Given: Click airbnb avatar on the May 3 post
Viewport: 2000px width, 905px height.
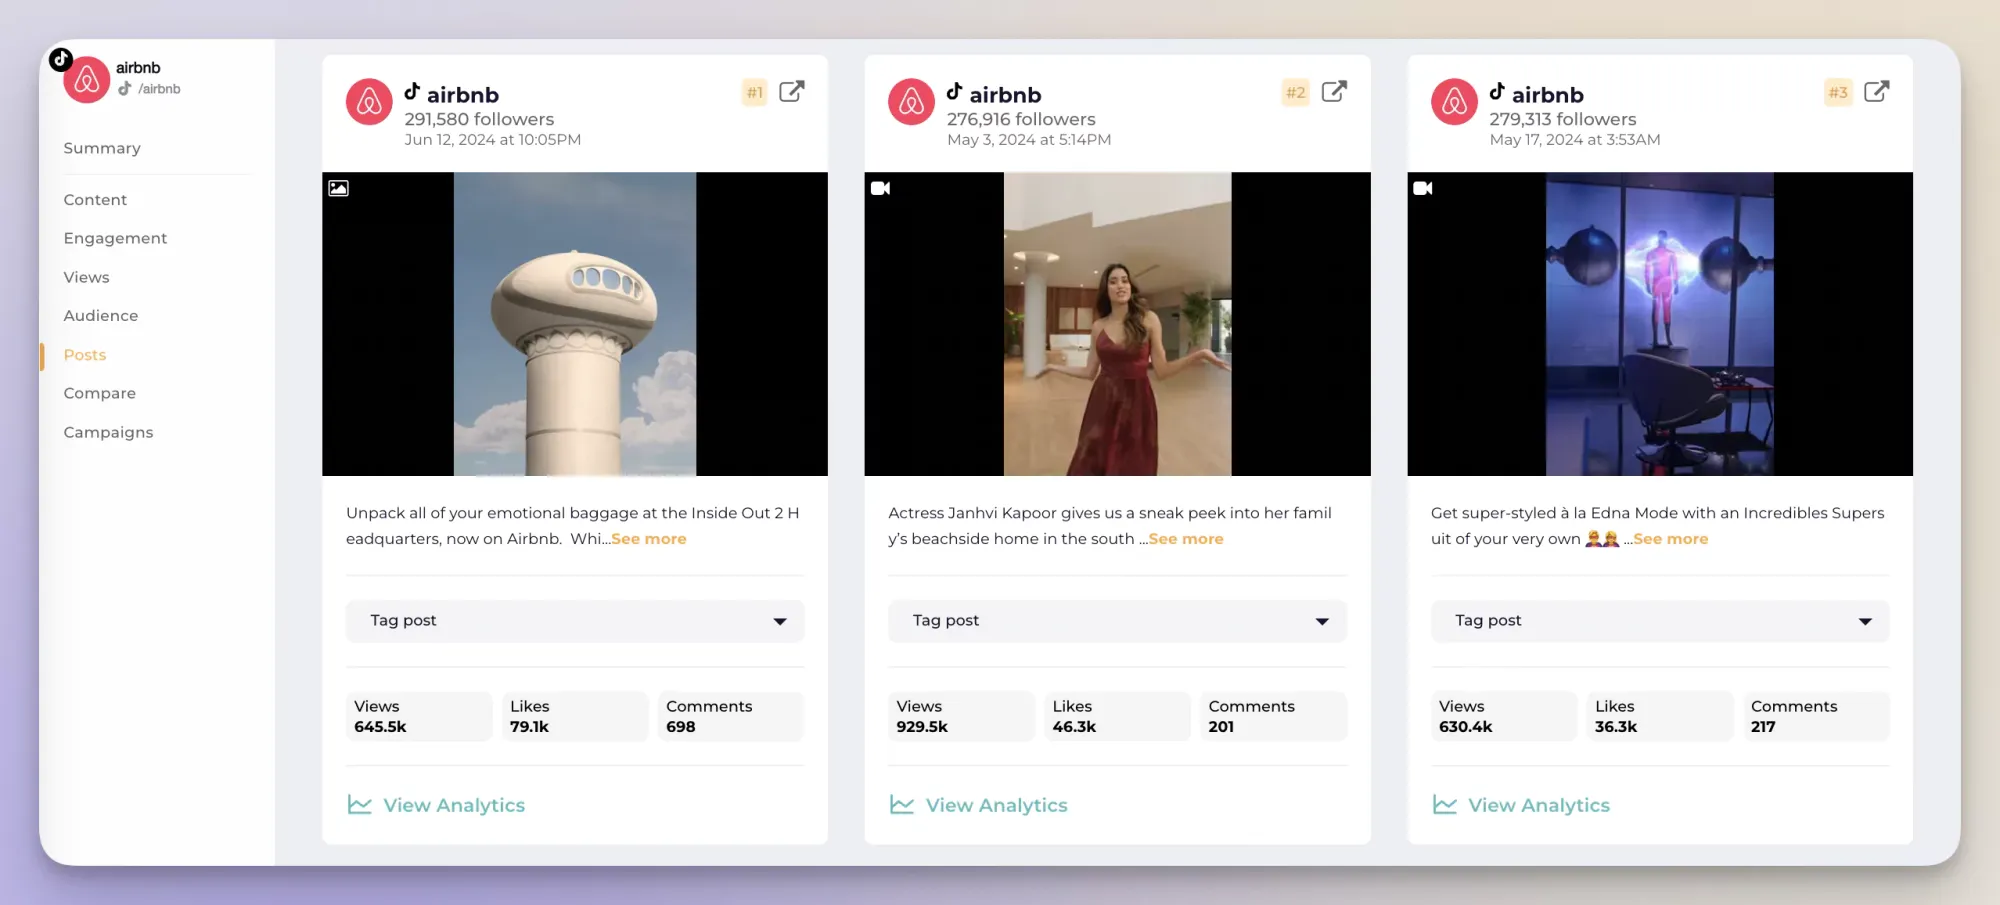Looking at the screenshot, I should pyautogui.click(x=911, y=102).
